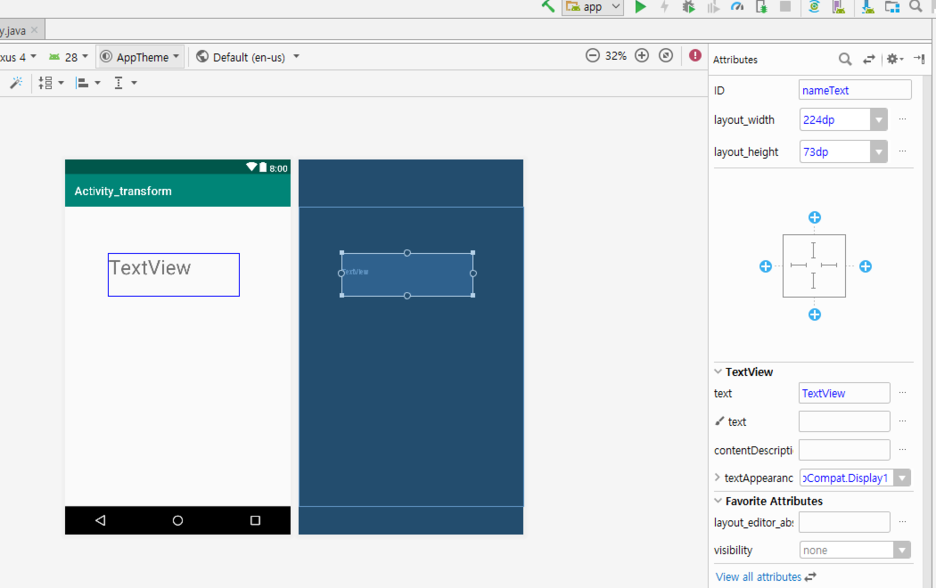Click the Android home circle in preview
This screenshot has height=588, width=936.
tap(178, 521)
